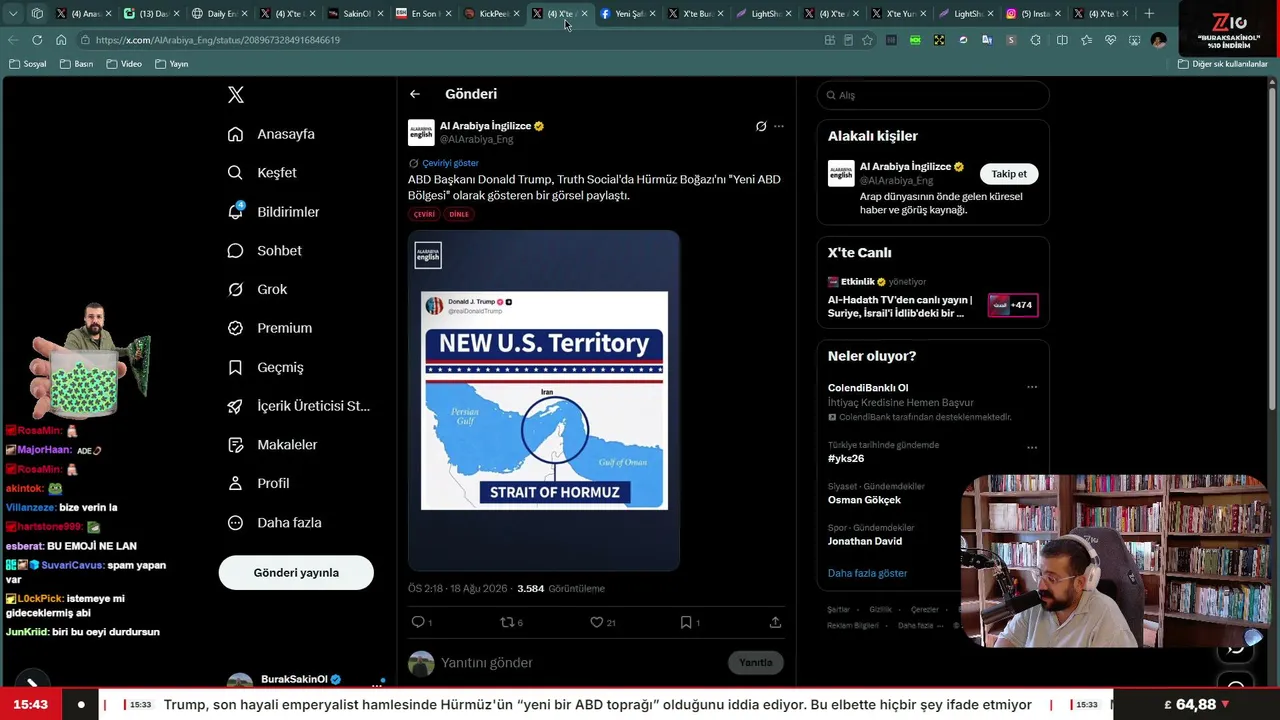Click Takip et for Al Arabiya

[x=1009, y=174]
